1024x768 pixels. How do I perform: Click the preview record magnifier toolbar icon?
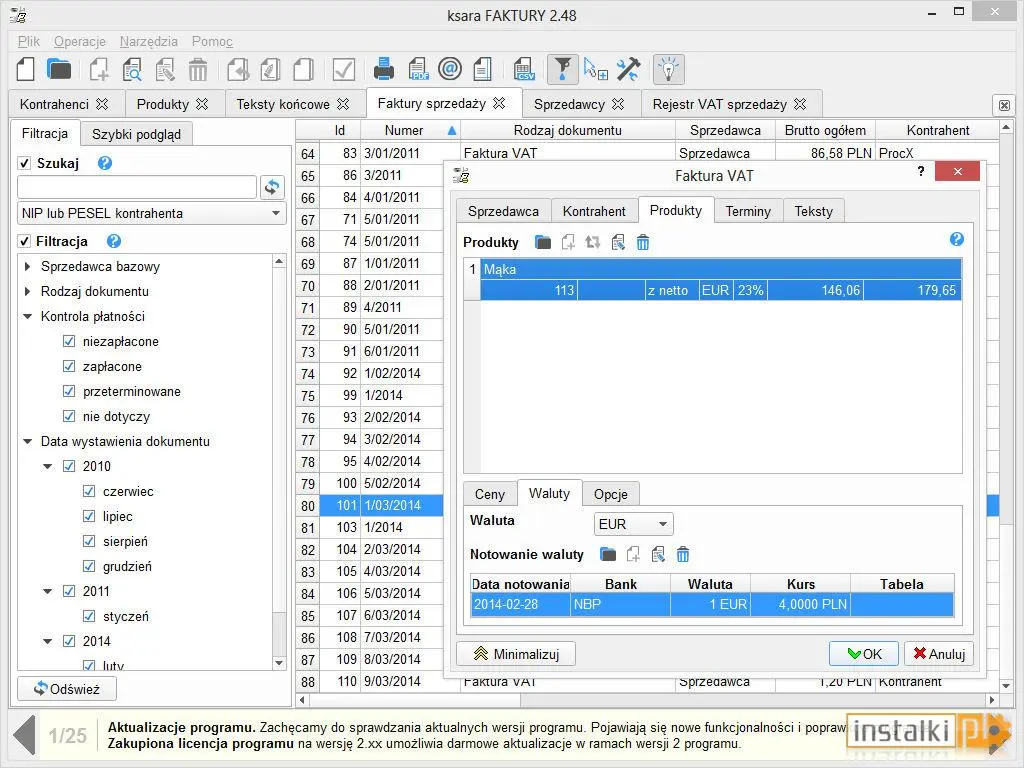(132, 69)
